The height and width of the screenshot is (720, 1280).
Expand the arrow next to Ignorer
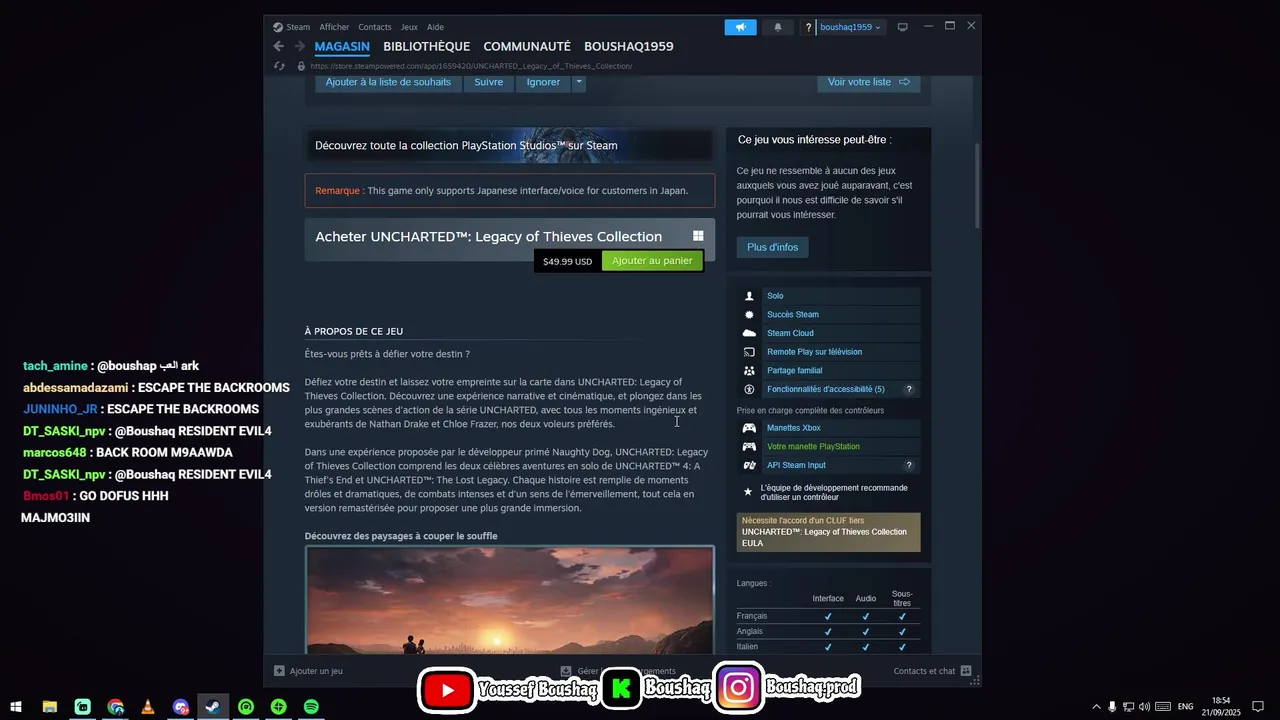click(x=578, y=82)
